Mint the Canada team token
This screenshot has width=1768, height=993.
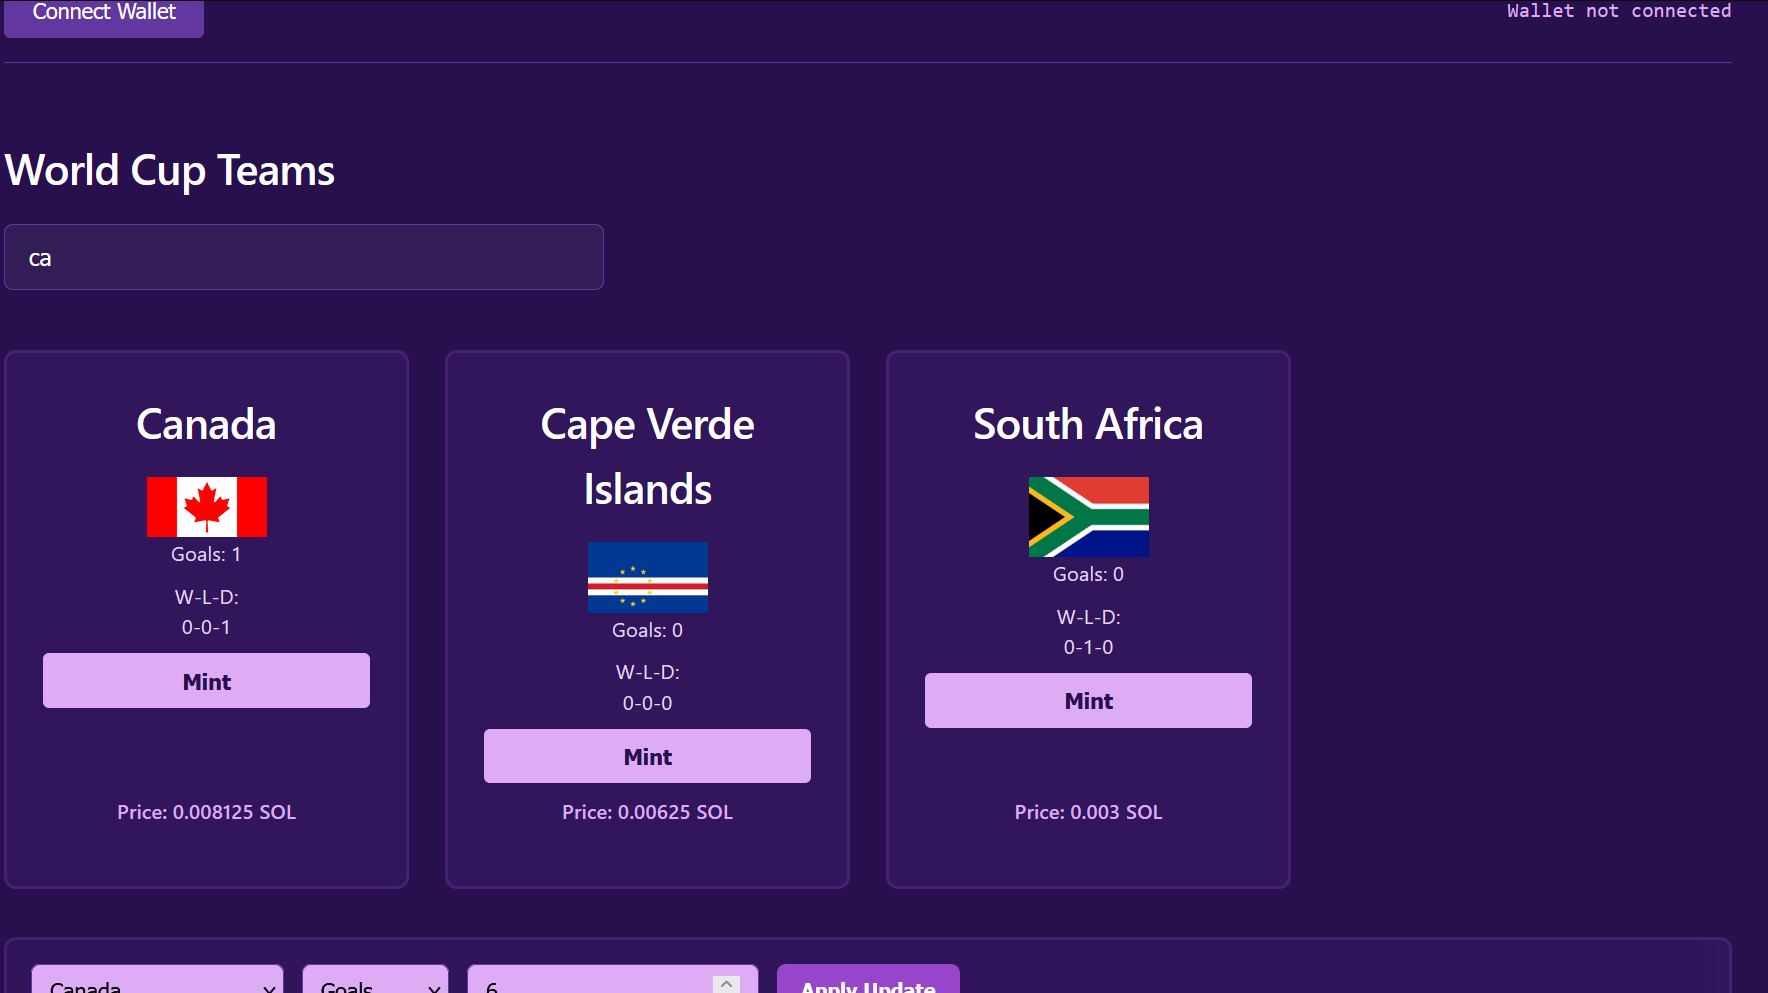click(206, 681)
